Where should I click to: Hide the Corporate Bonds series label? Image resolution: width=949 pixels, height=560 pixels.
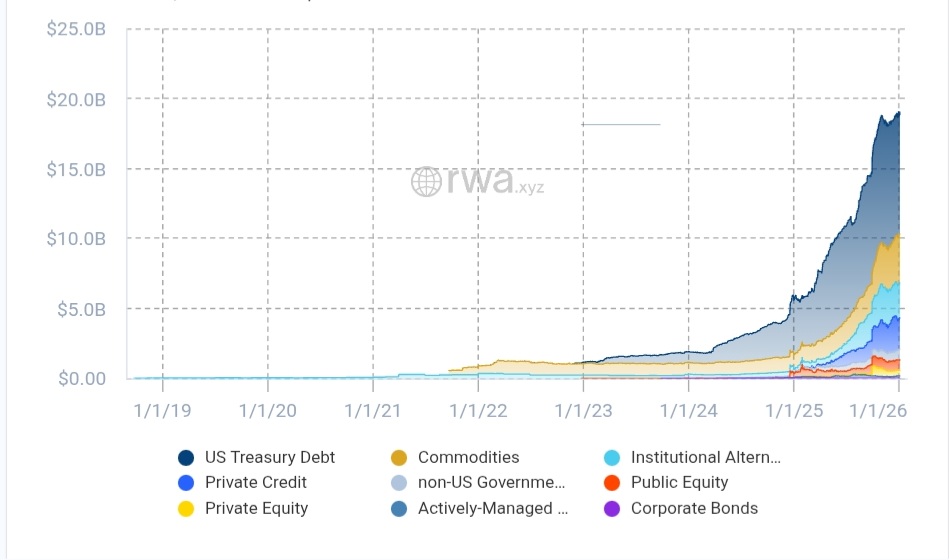coord(694,508)
